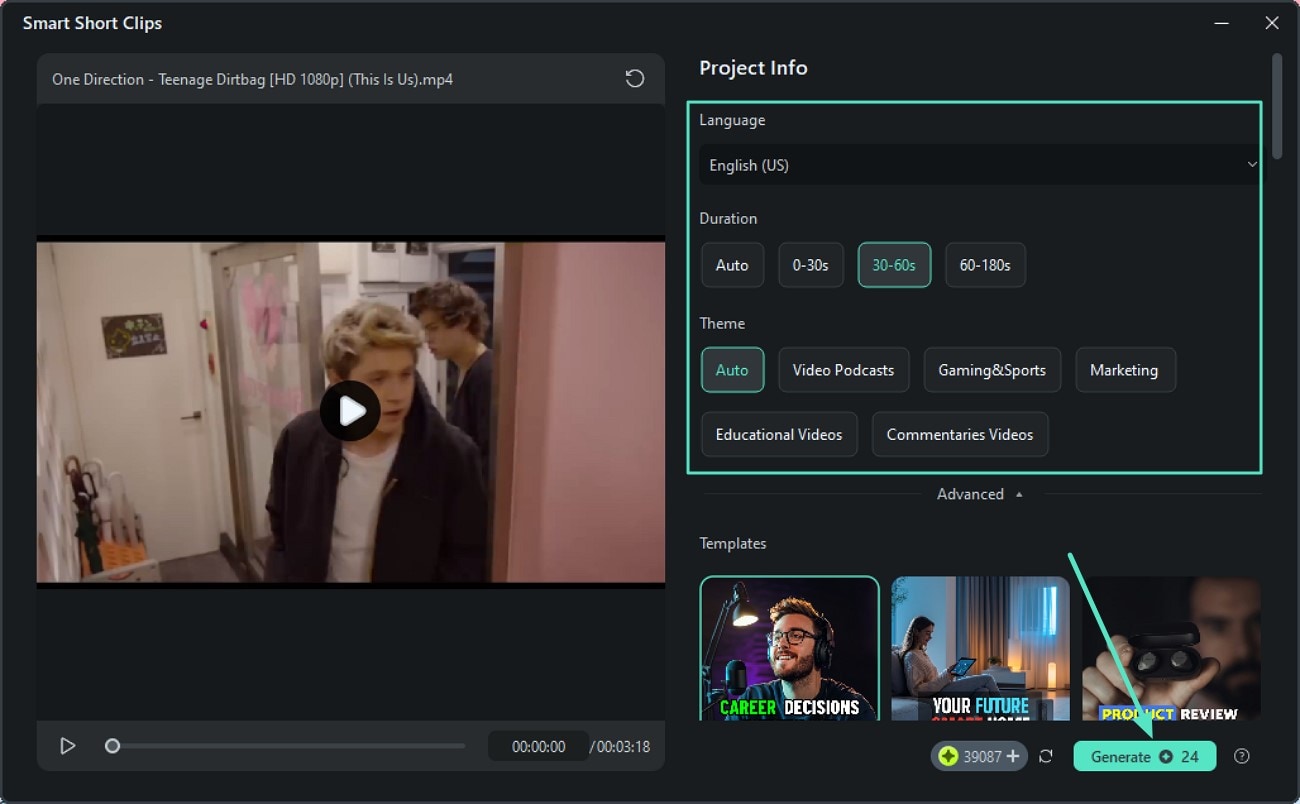The width and height of the screenshot is (1300, 804).
Task: Select the 30-60s duration option
Action: (x=894, y=265)
